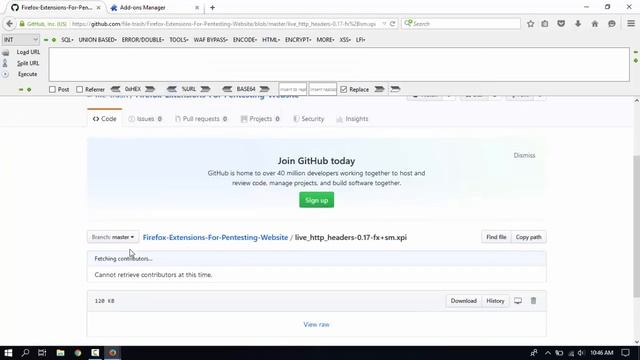Open the Firefox downloads arrow icon
The height and width of the screenshot is (360, 640).
pos(578,24)
